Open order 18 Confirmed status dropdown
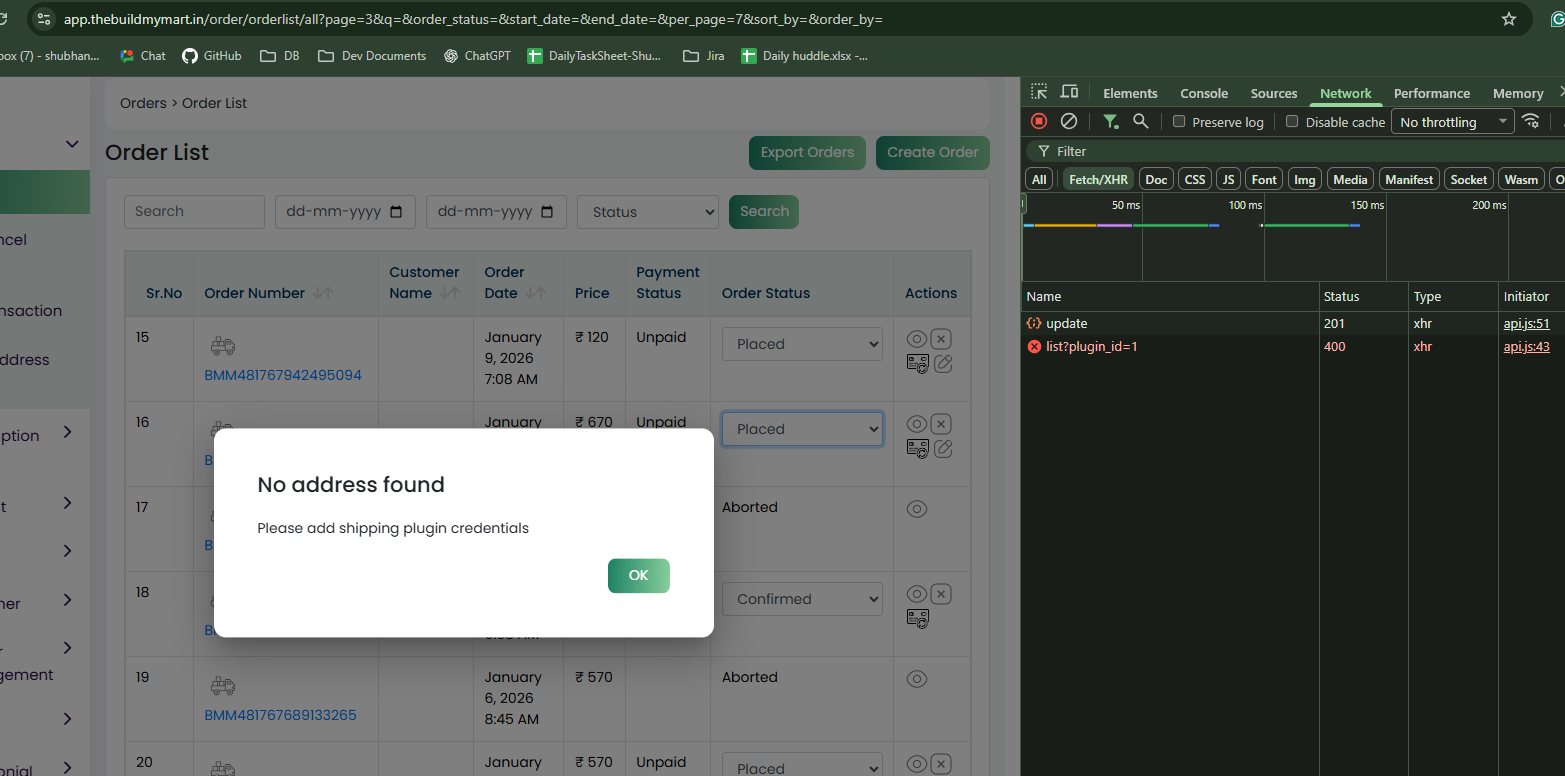 click(x=802, y=599)
